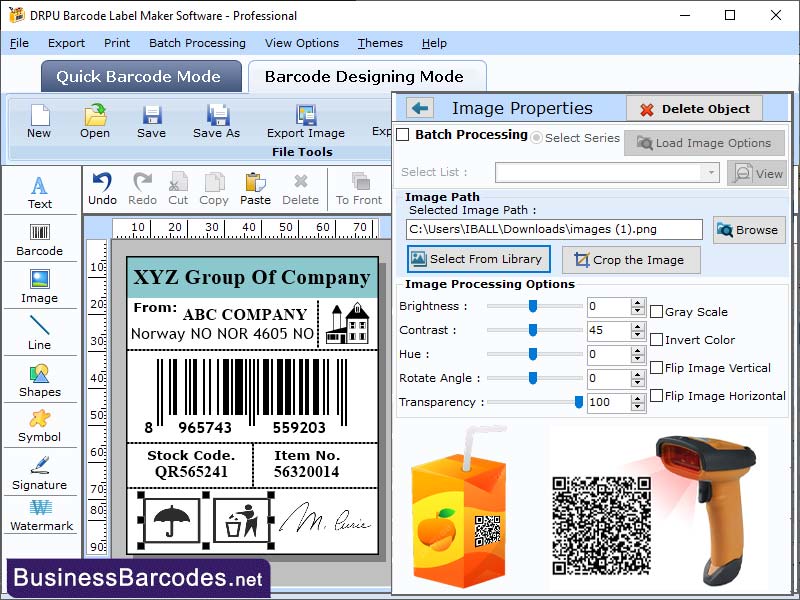Browse for an image file
This screenshot has height=600, width=800.
748,230
